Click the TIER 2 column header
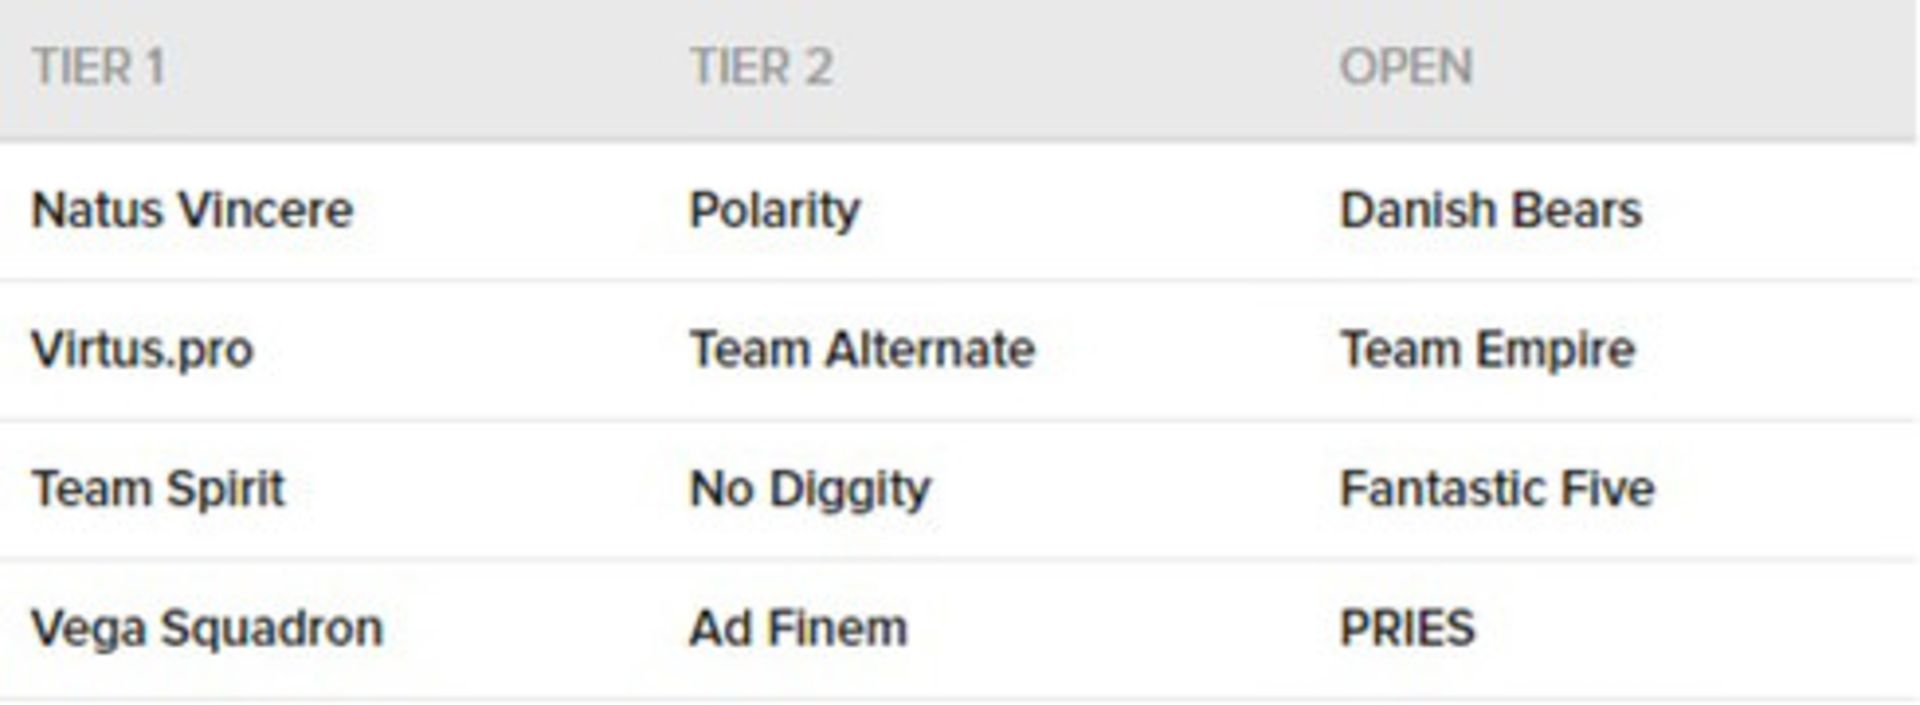The width and height of the screenshot is (1920, 705). click(x=761, y=67)
